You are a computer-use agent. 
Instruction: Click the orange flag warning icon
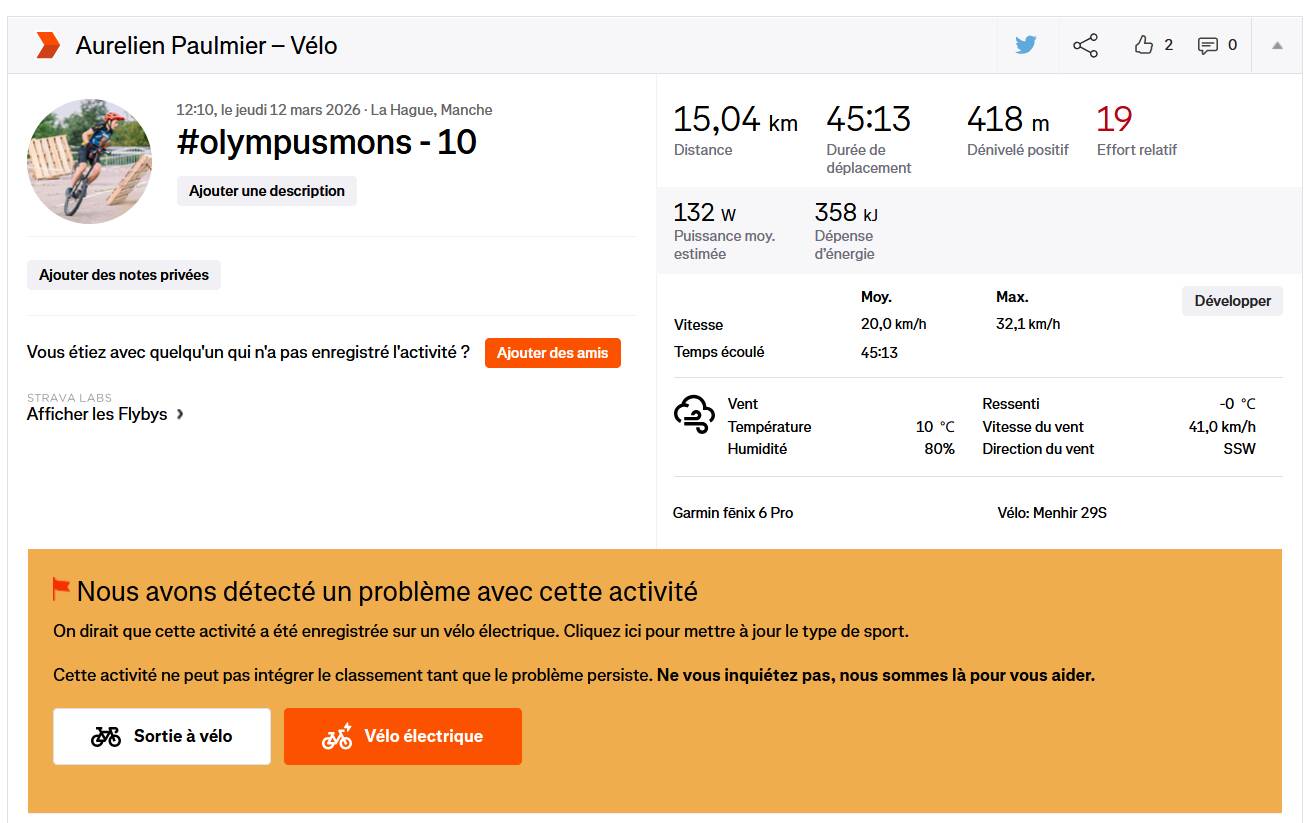click(61, 589)
